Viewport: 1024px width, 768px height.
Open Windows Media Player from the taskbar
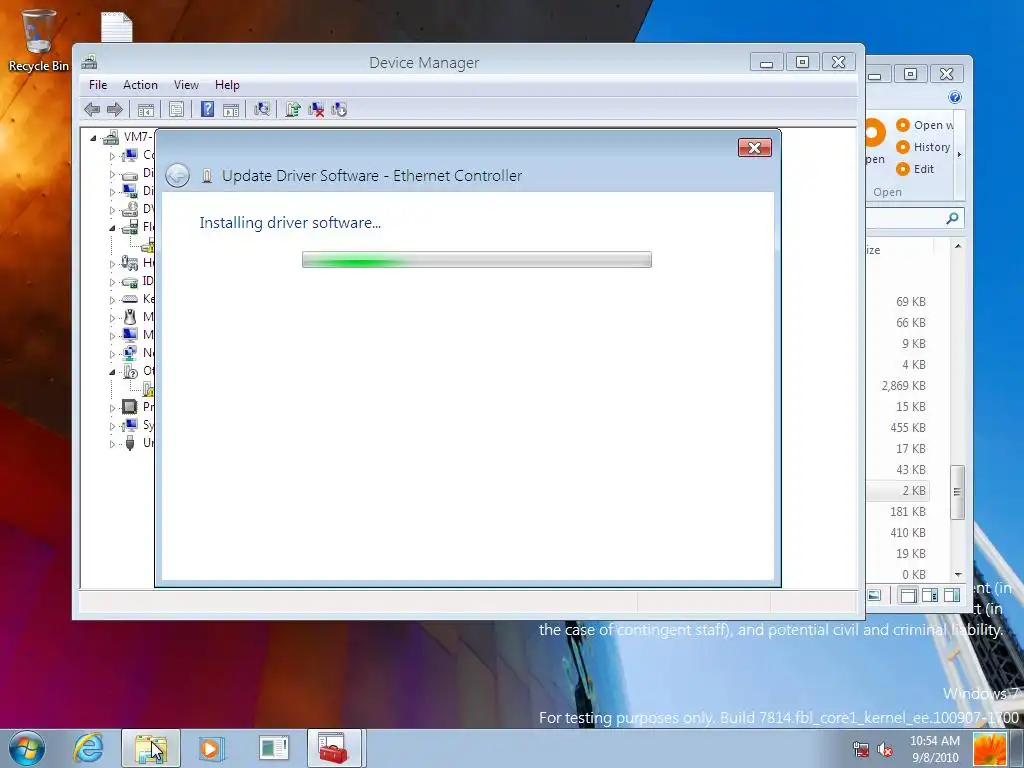pyautogui.click(x=211, y=748)
